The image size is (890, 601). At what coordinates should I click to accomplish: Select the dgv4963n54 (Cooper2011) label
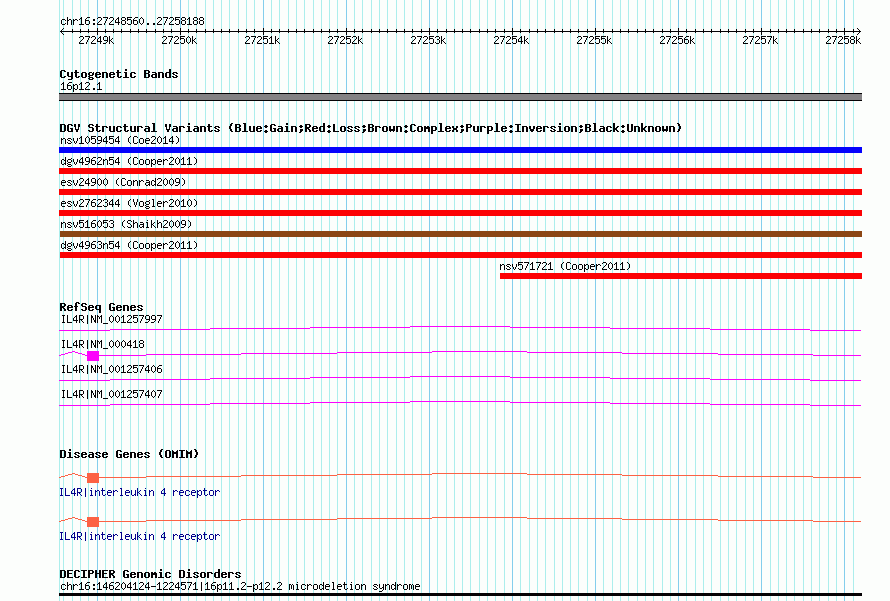click(x=129, y=245)
